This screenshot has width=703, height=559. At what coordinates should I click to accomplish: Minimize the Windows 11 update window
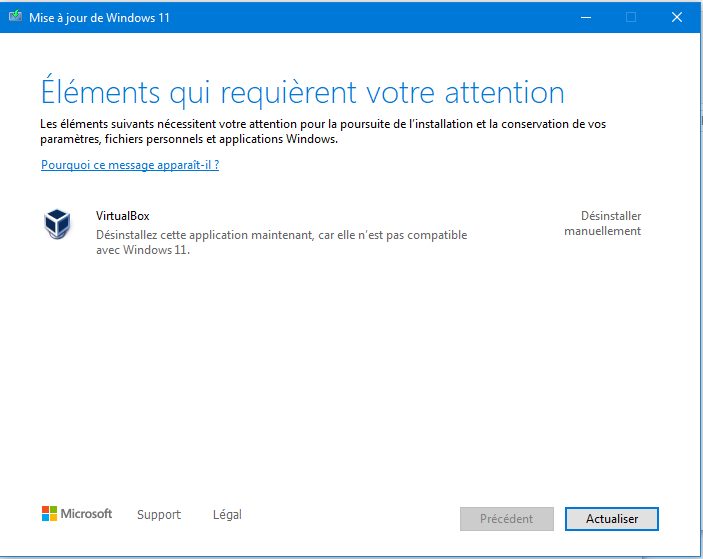(x=584, y=17)
